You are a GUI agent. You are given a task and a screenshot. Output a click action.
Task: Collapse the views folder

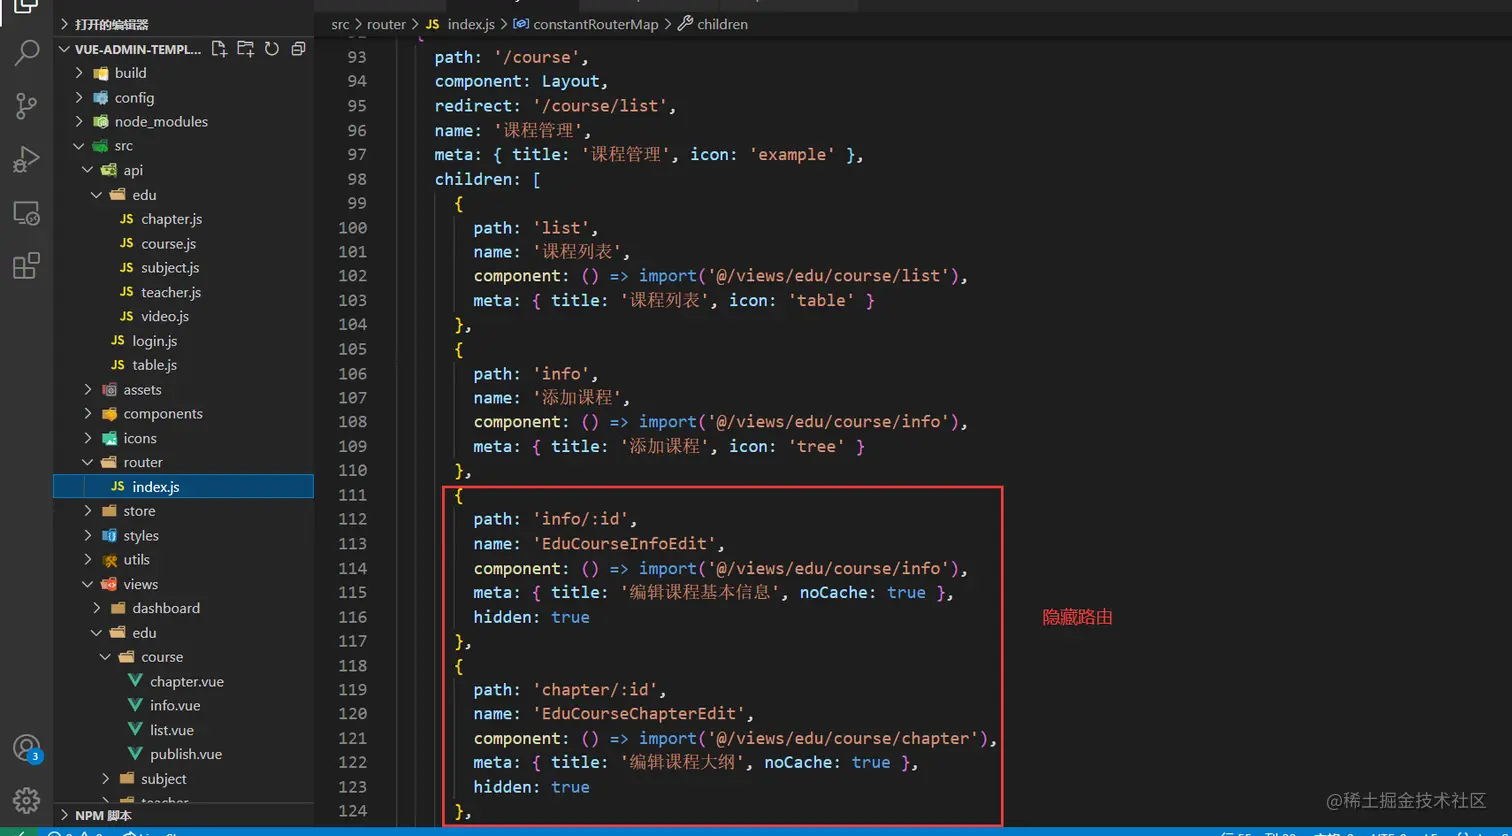tap(183, 584)
